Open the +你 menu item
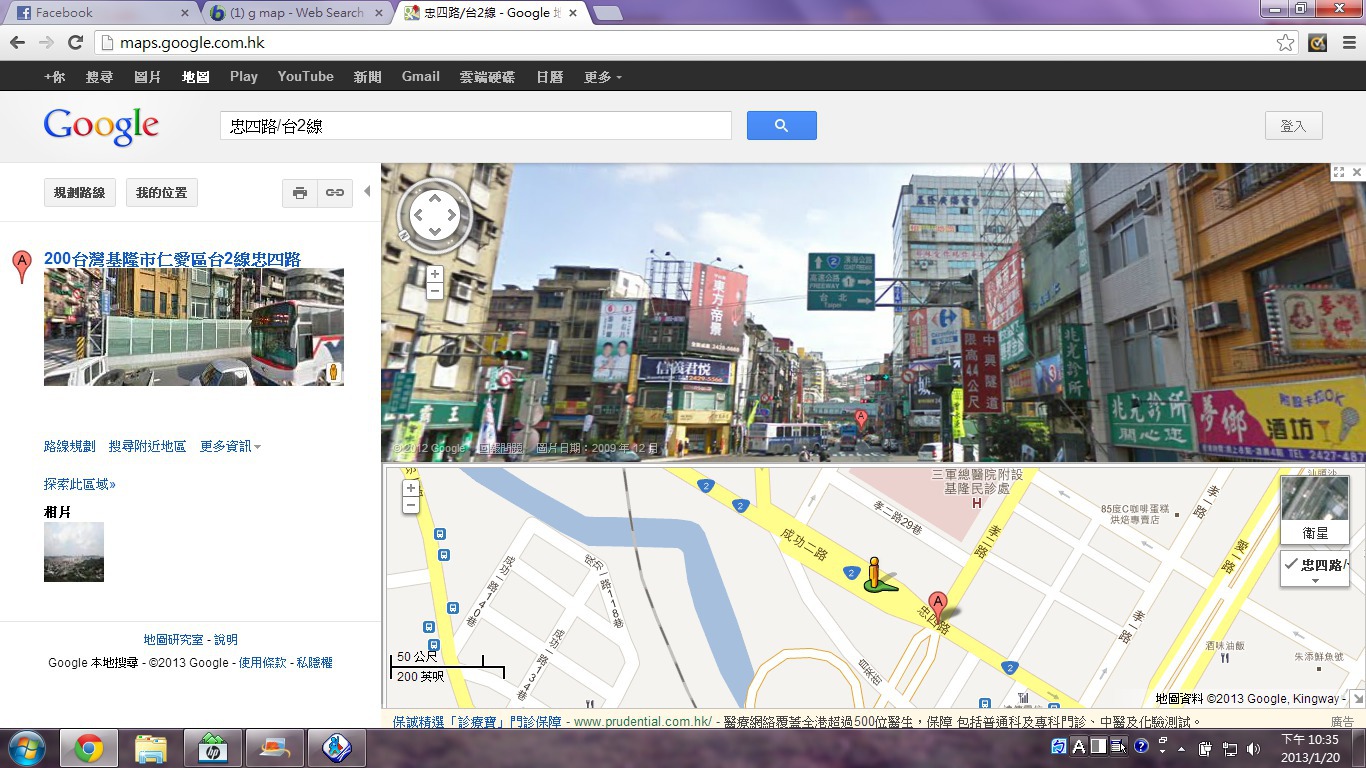 click(54, 76)
